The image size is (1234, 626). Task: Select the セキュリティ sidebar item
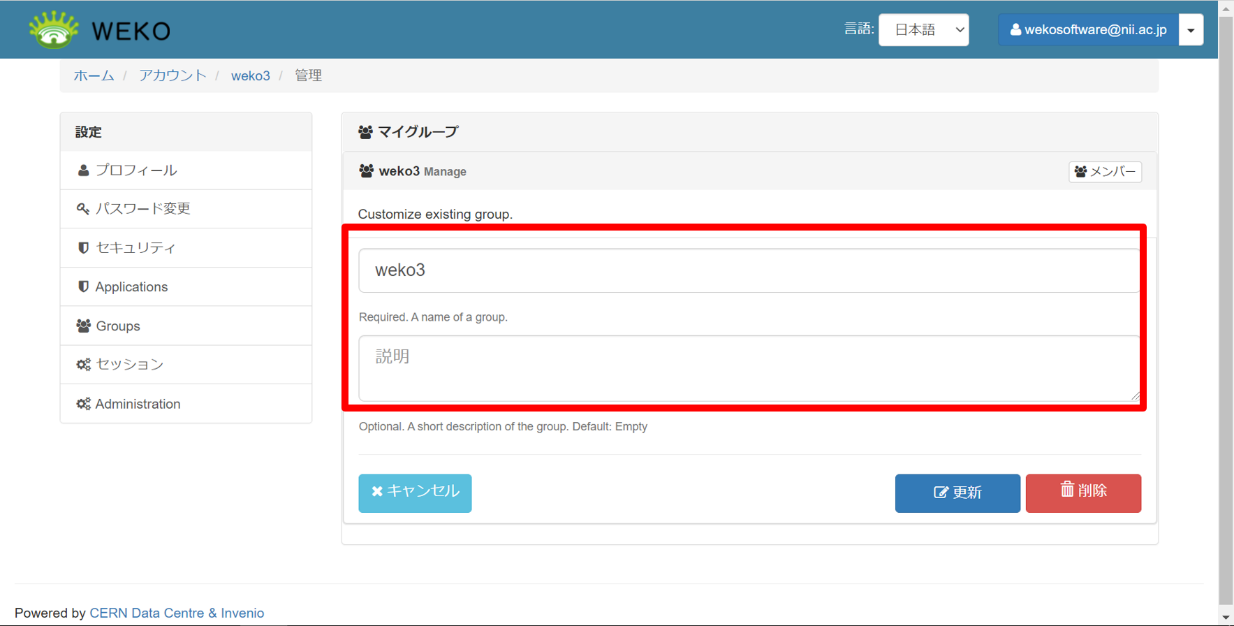point(135,248)
